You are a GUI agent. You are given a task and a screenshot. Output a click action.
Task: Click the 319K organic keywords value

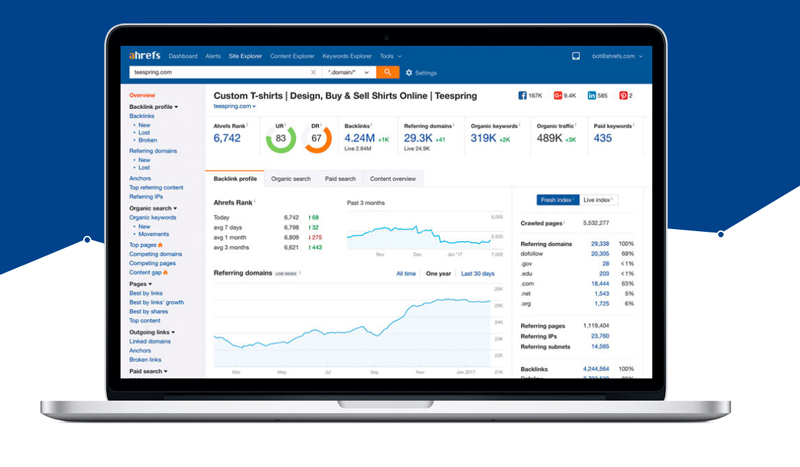coord(484,138)
